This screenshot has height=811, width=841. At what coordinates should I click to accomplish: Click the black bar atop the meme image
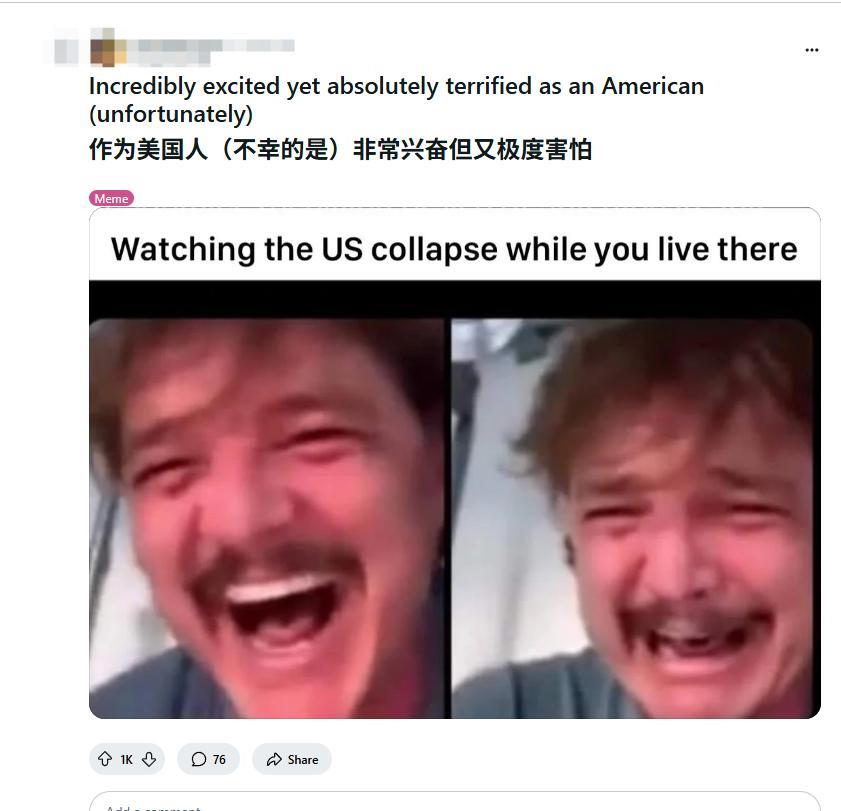click(455, 299)
